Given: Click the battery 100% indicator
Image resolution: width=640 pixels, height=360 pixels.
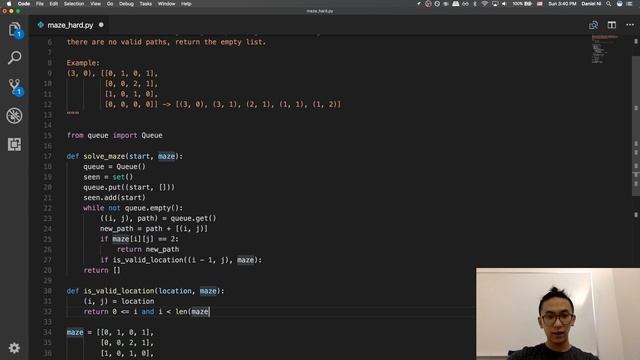Looking at the screenshot, I should (x=522, y=4).
